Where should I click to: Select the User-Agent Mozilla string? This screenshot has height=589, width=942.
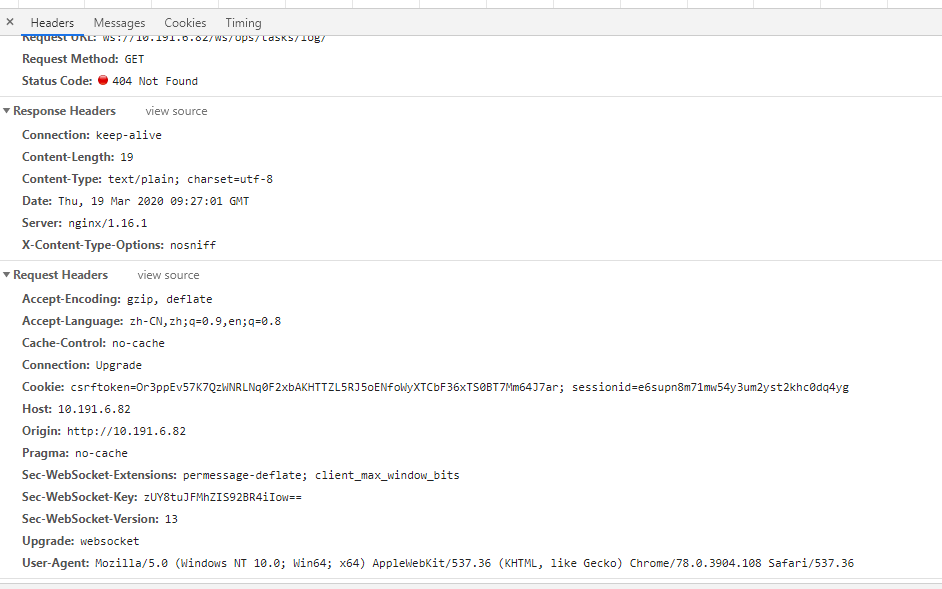click(475, 563)
